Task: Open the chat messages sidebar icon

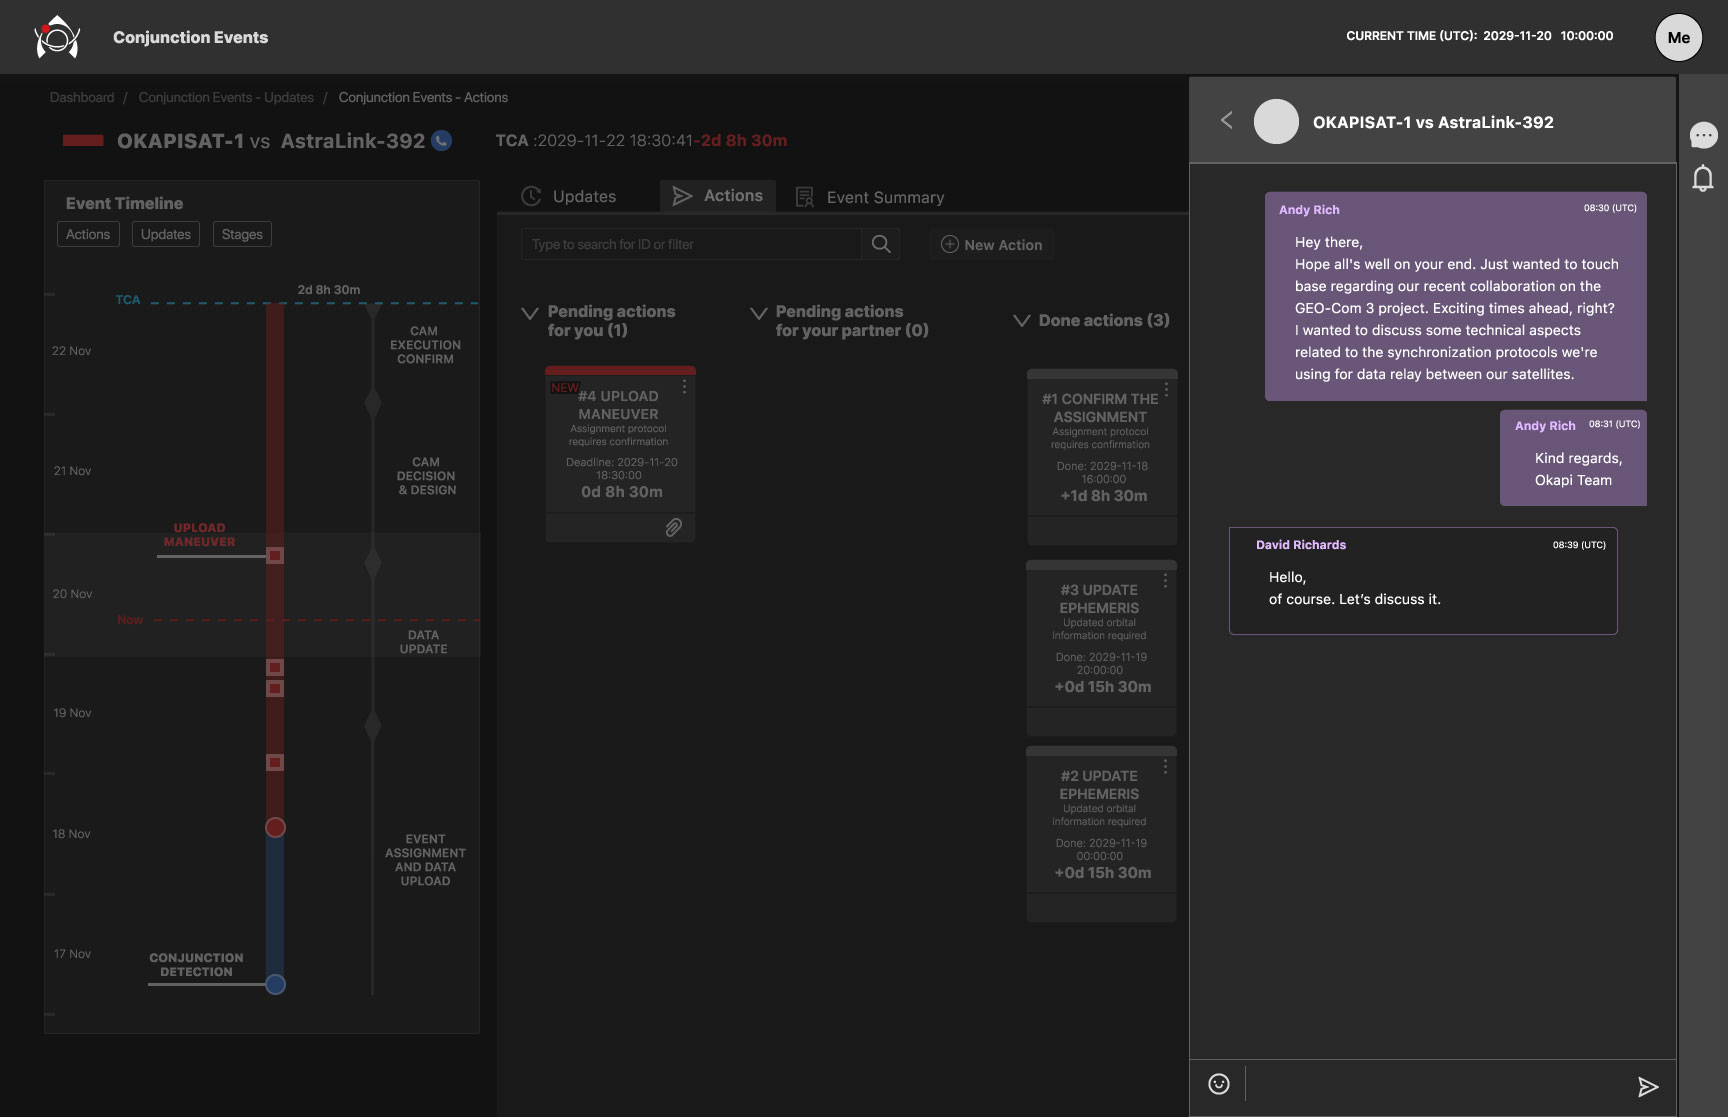Action: click(x=1703, y=135)
